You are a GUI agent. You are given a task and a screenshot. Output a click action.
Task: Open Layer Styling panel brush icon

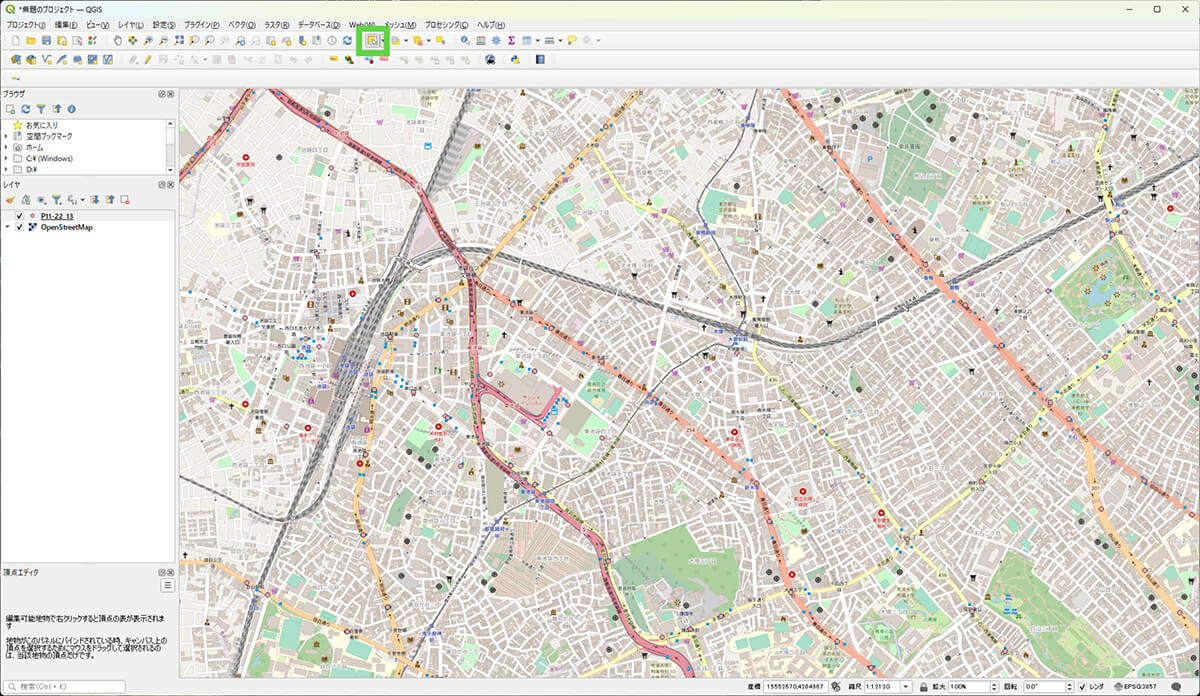tap(10, 200)
